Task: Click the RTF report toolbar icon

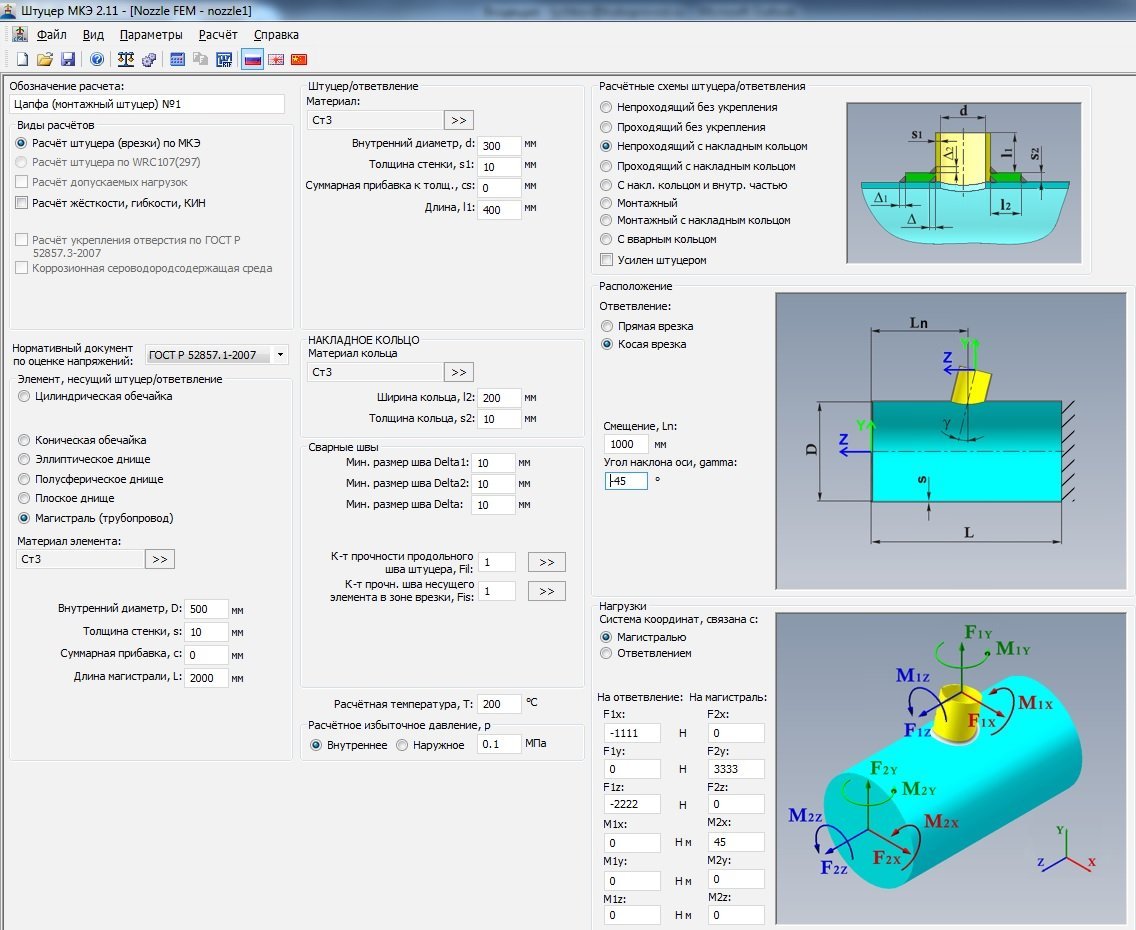Action: coord(224,59)
